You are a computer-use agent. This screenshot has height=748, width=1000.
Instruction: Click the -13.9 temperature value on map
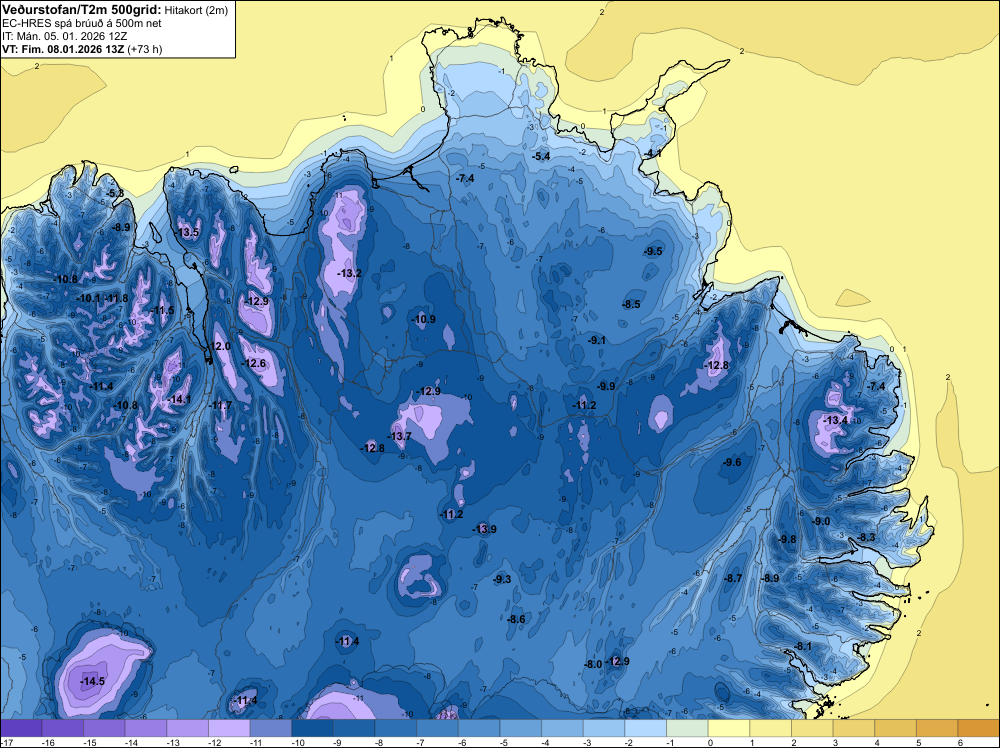(x=485, y=529)
